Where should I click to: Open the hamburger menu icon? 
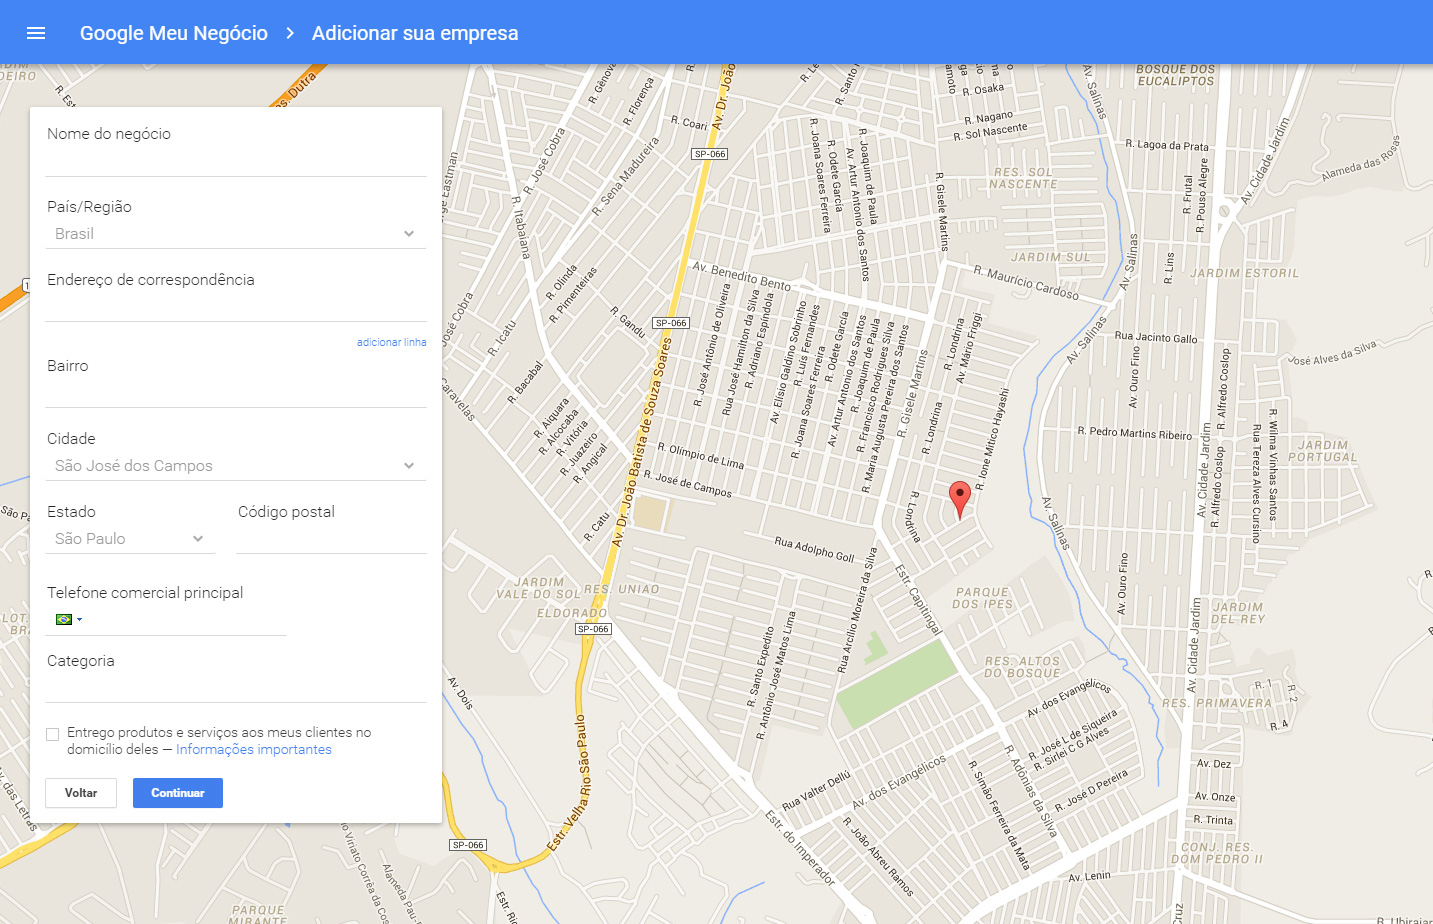click(36, 33)
